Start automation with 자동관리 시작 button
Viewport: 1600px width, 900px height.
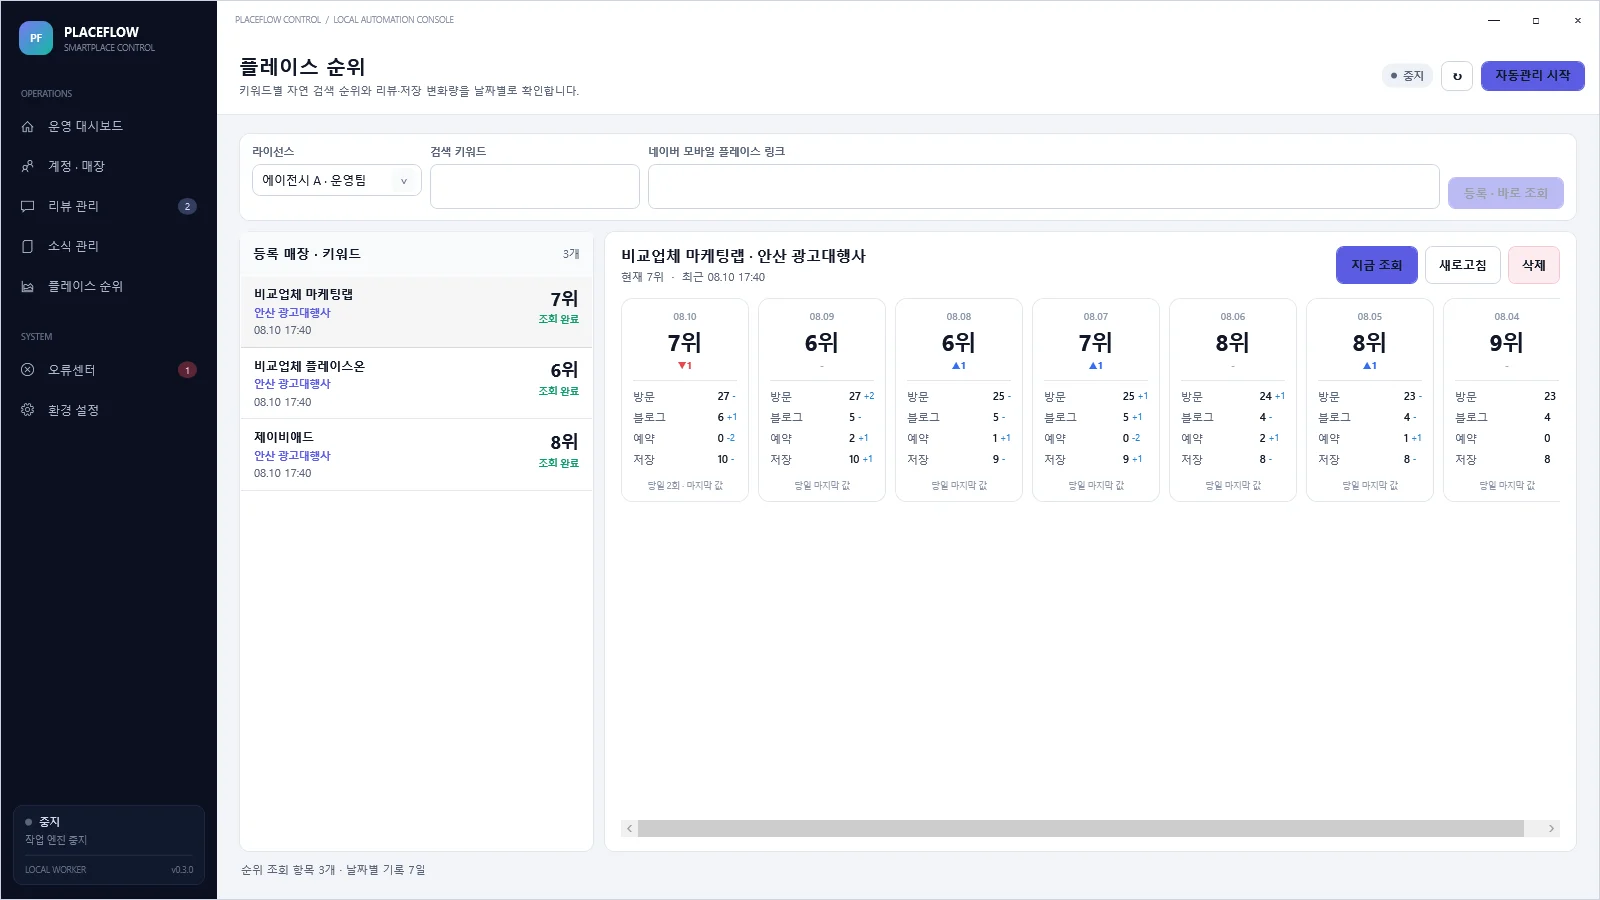[x=1533, y=76]
